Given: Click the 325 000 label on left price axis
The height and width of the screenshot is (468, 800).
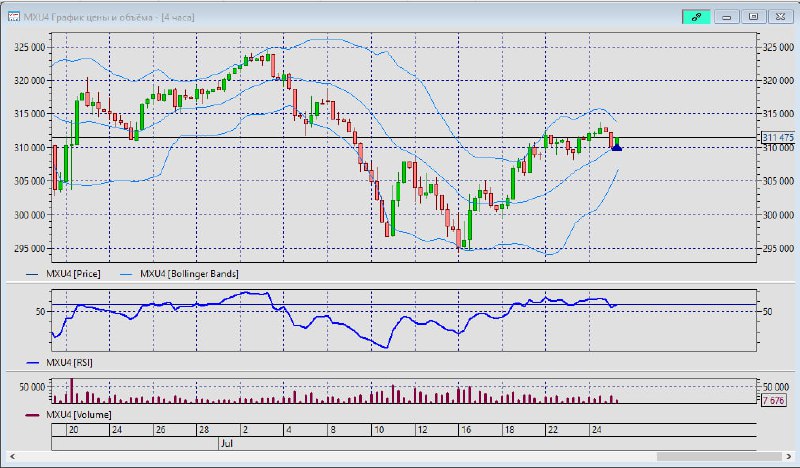Looking at the screenshot, I should (29, 47).
